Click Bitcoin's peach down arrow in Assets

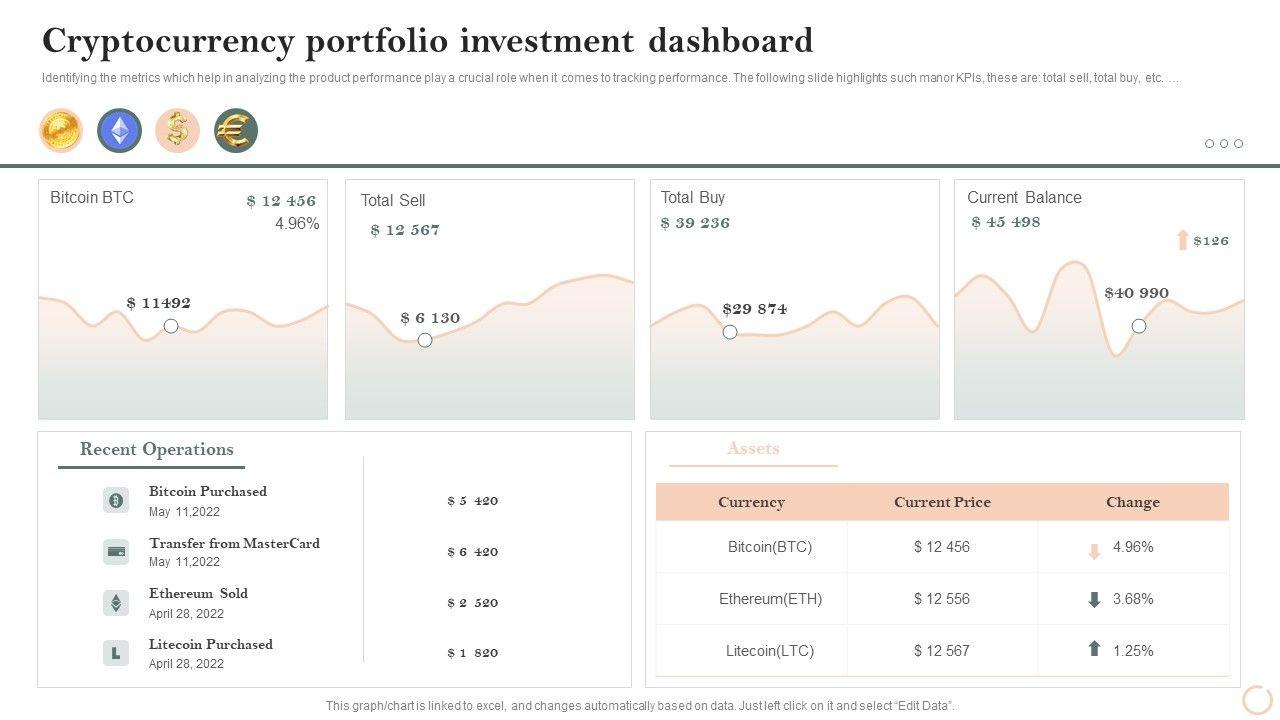click(1094, 551)
